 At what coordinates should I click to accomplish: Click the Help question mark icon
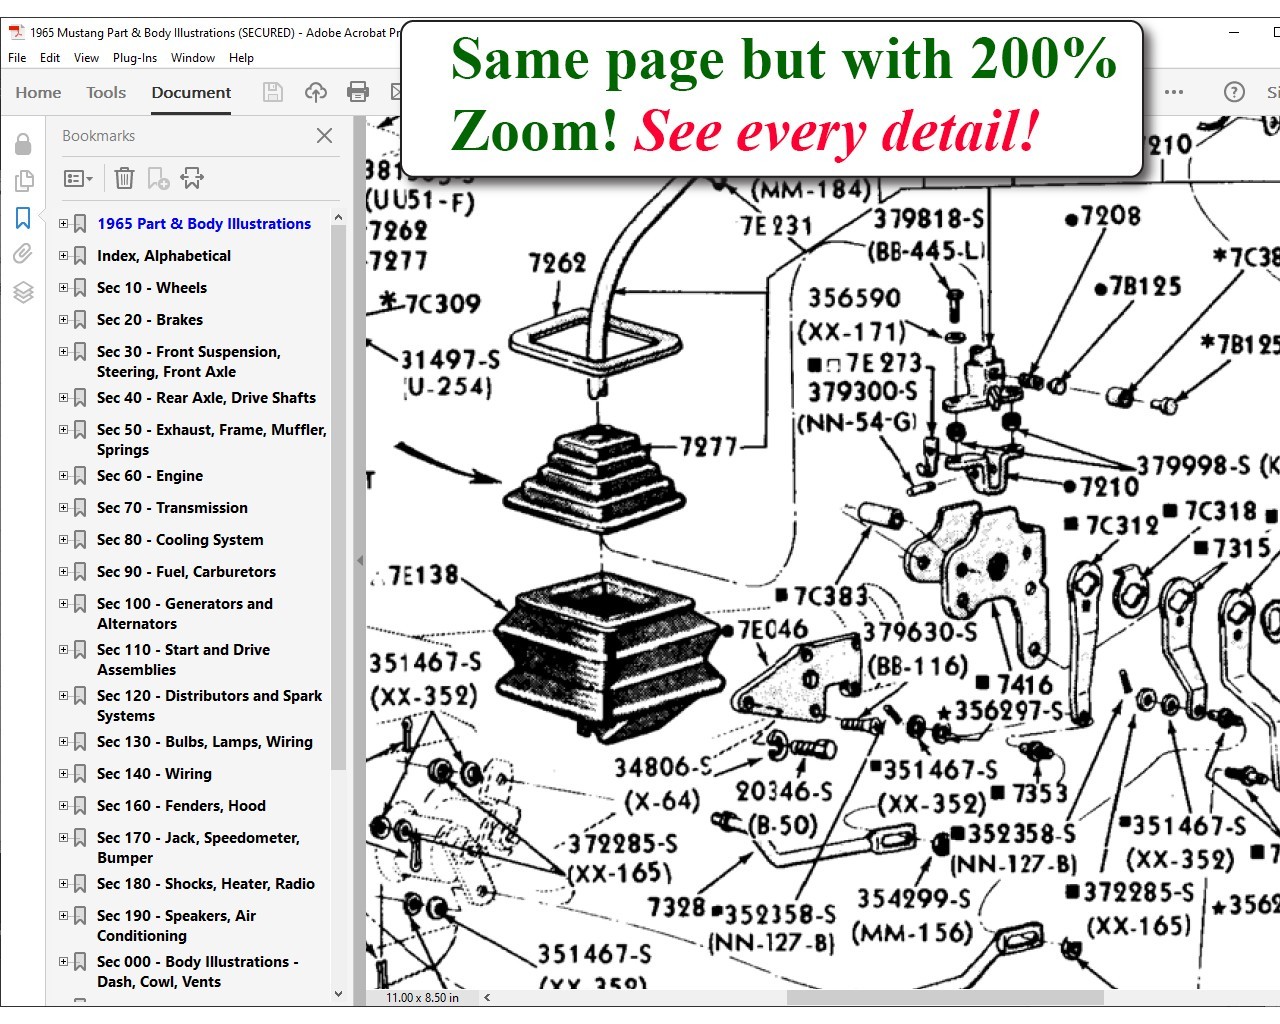tap(1234, 92)
